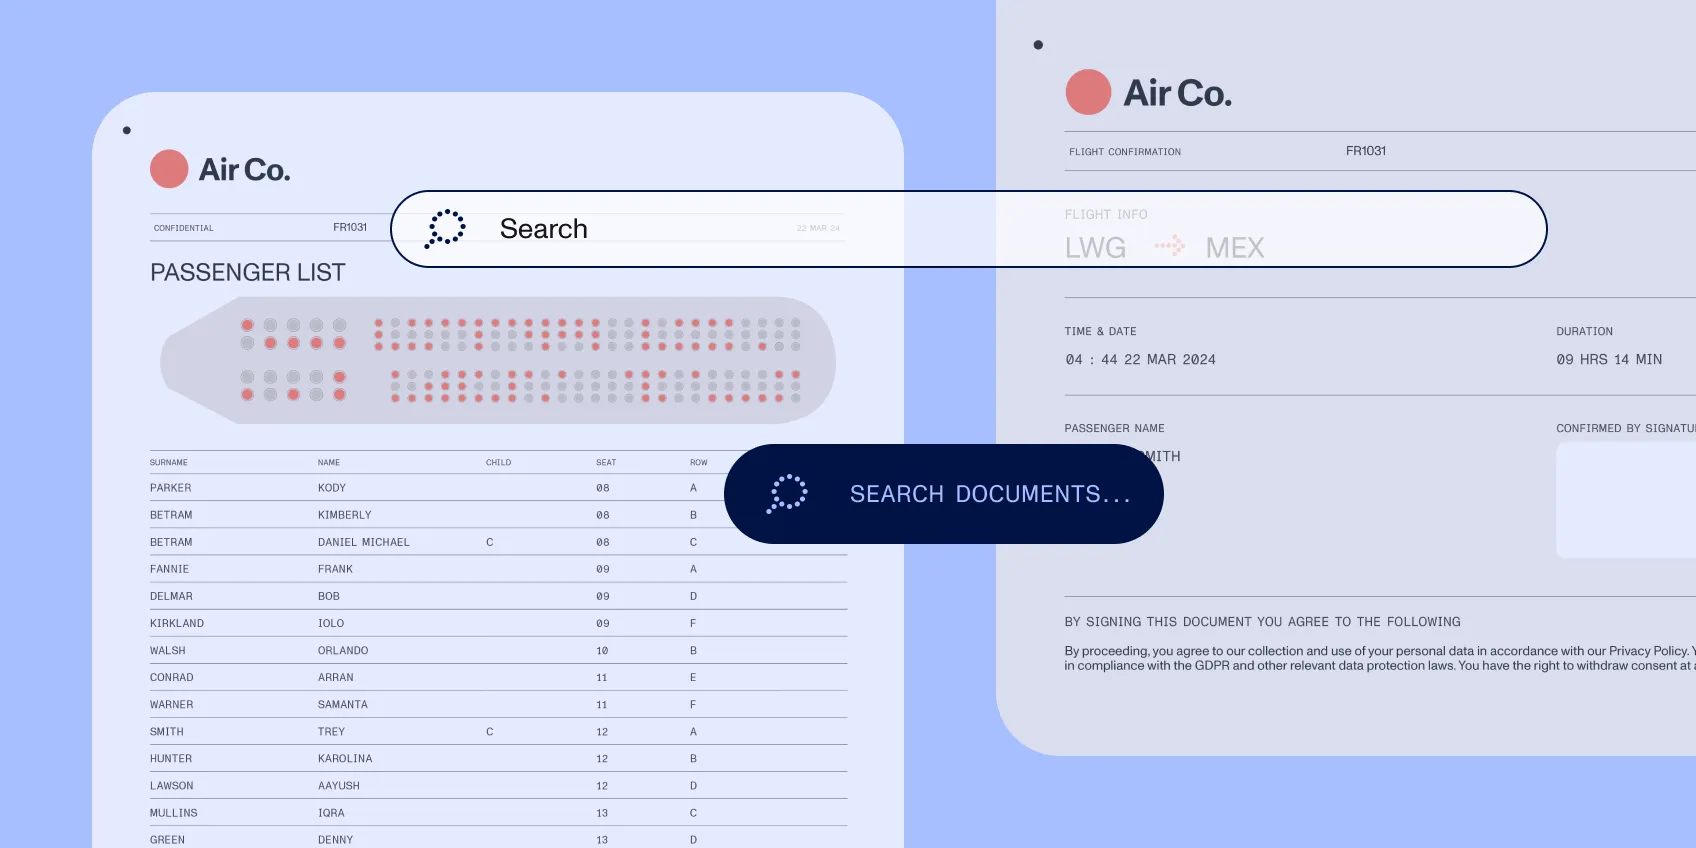The width and height of the screenshot is (1696, 848).
Task: Click the CONRAD surname cell
Action: [172, 677]
